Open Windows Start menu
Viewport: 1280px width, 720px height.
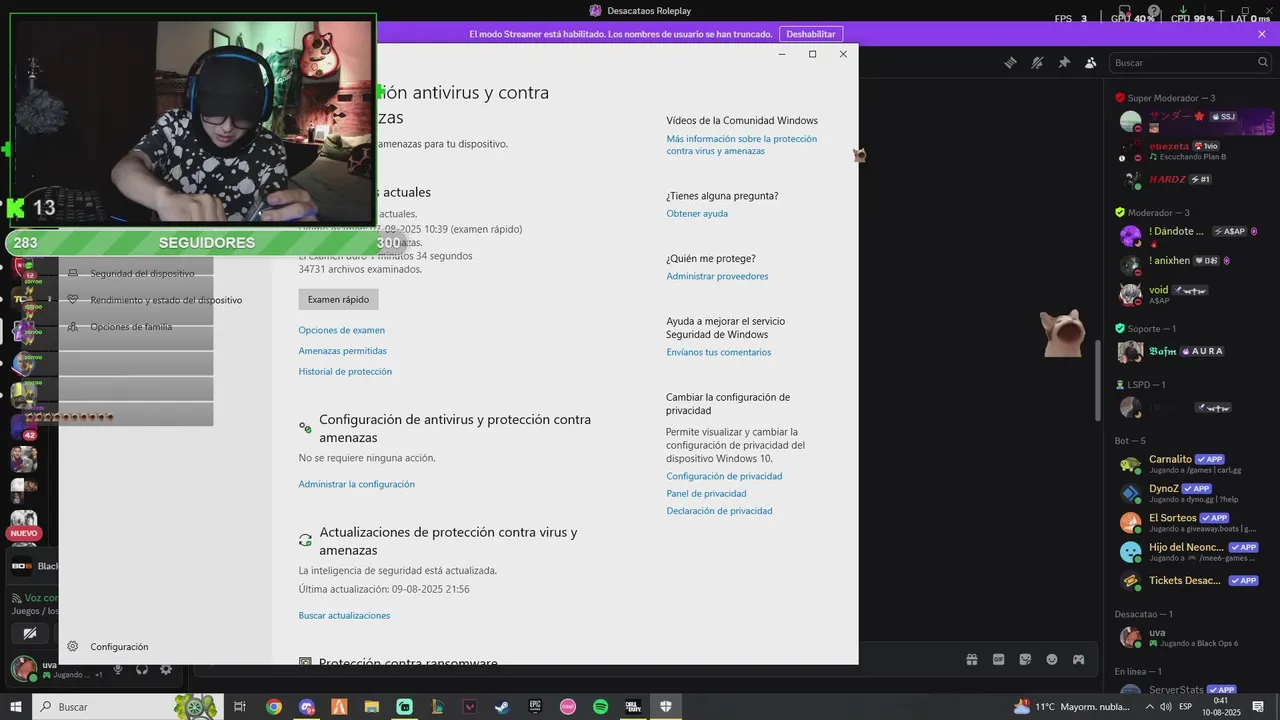[x=16, y=707]
